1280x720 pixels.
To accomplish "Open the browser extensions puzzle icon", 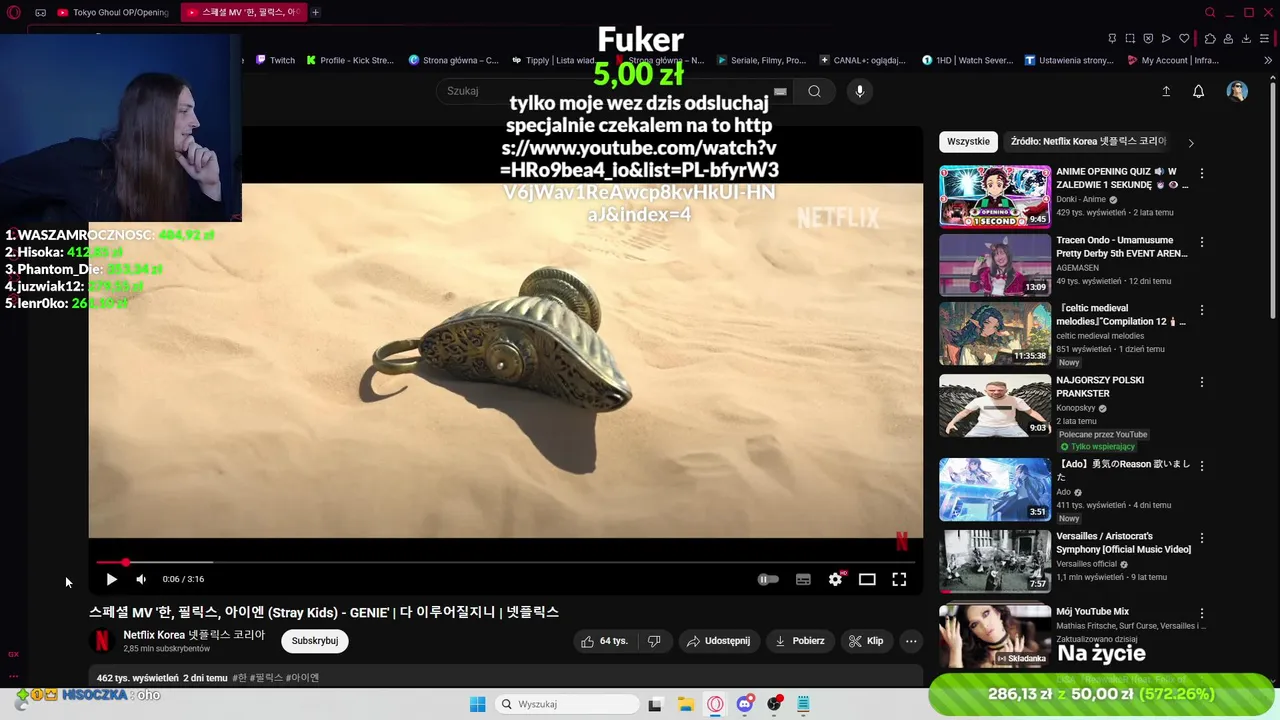I will 1210,39.
